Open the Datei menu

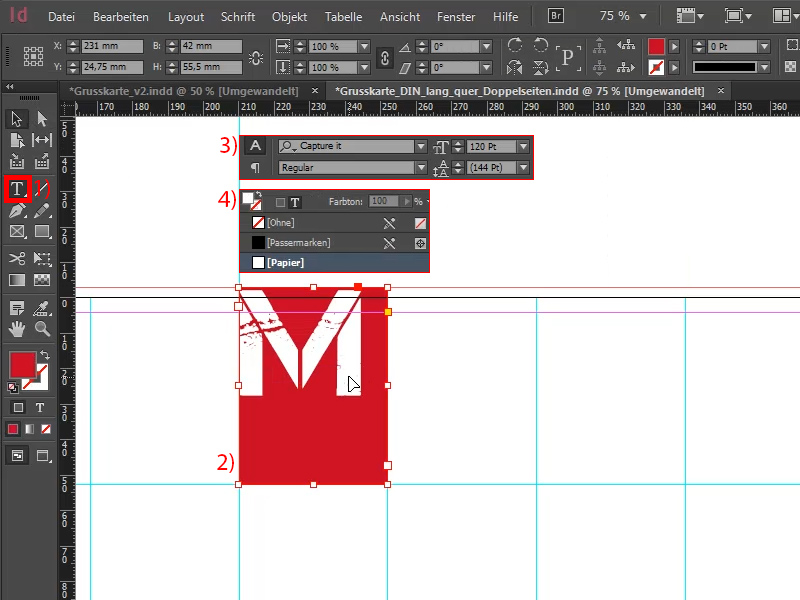coord(61,17)
